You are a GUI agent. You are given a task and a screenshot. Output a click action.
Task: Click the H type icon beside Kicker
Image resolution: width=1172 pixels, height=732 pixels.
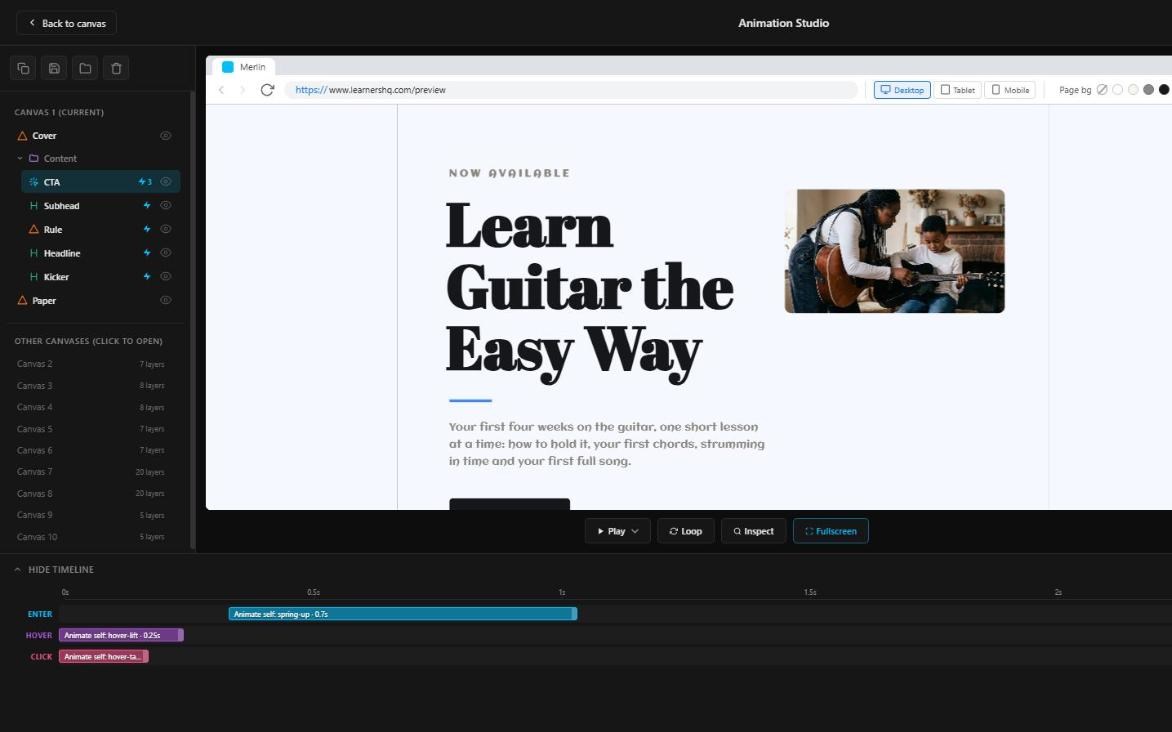[x=34, y=277]
